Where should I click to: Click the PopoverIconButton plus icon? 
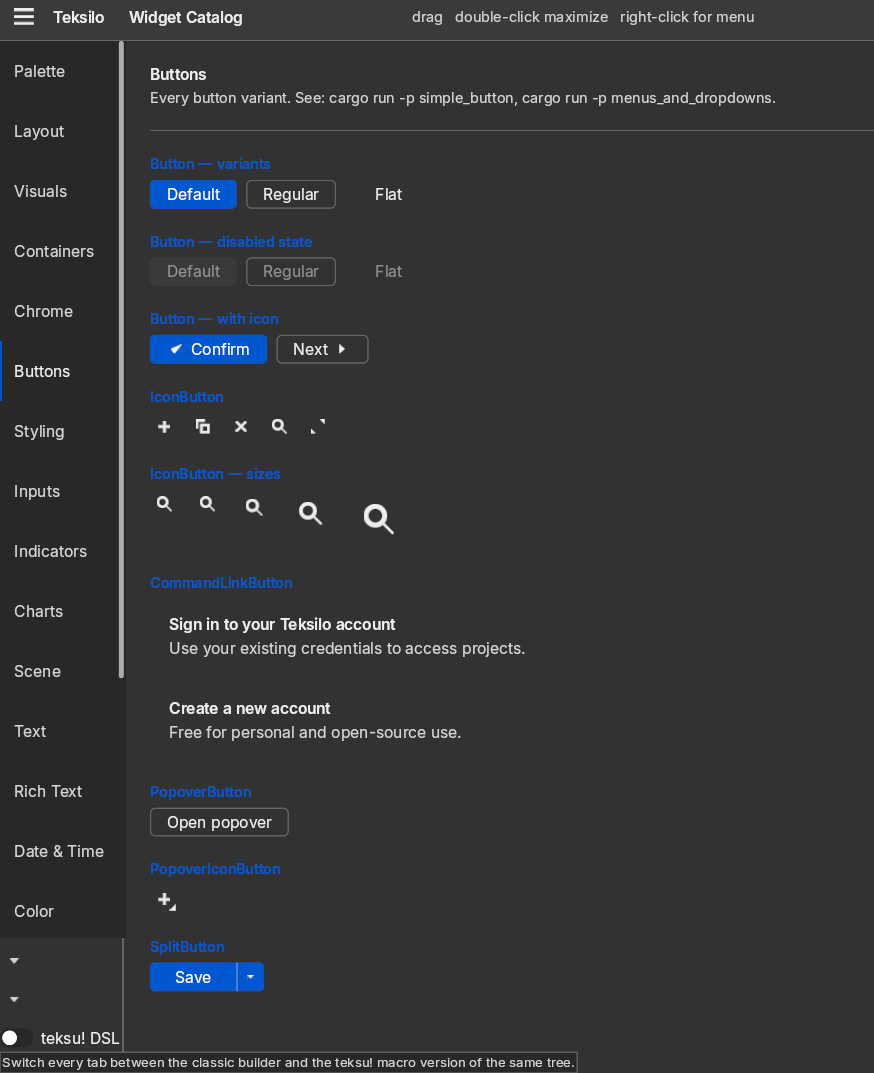click(166, 901)
